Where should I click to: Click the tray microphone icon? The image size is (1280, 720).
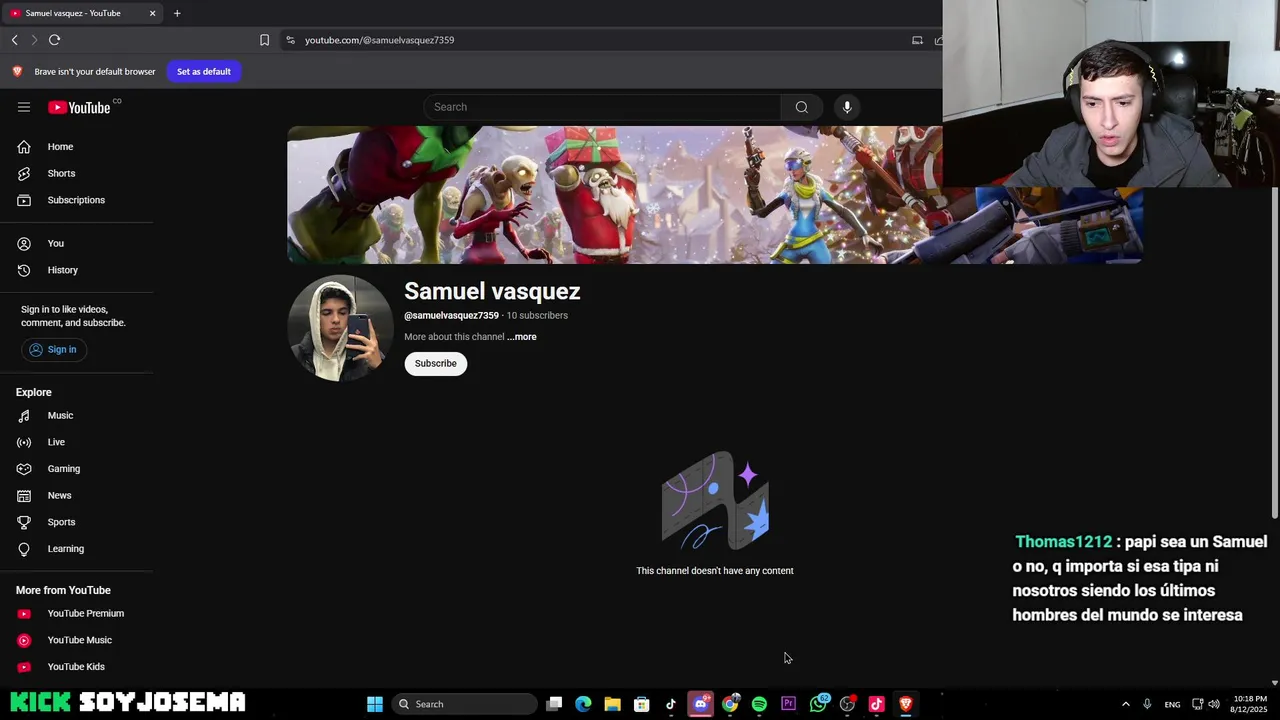1147,704
